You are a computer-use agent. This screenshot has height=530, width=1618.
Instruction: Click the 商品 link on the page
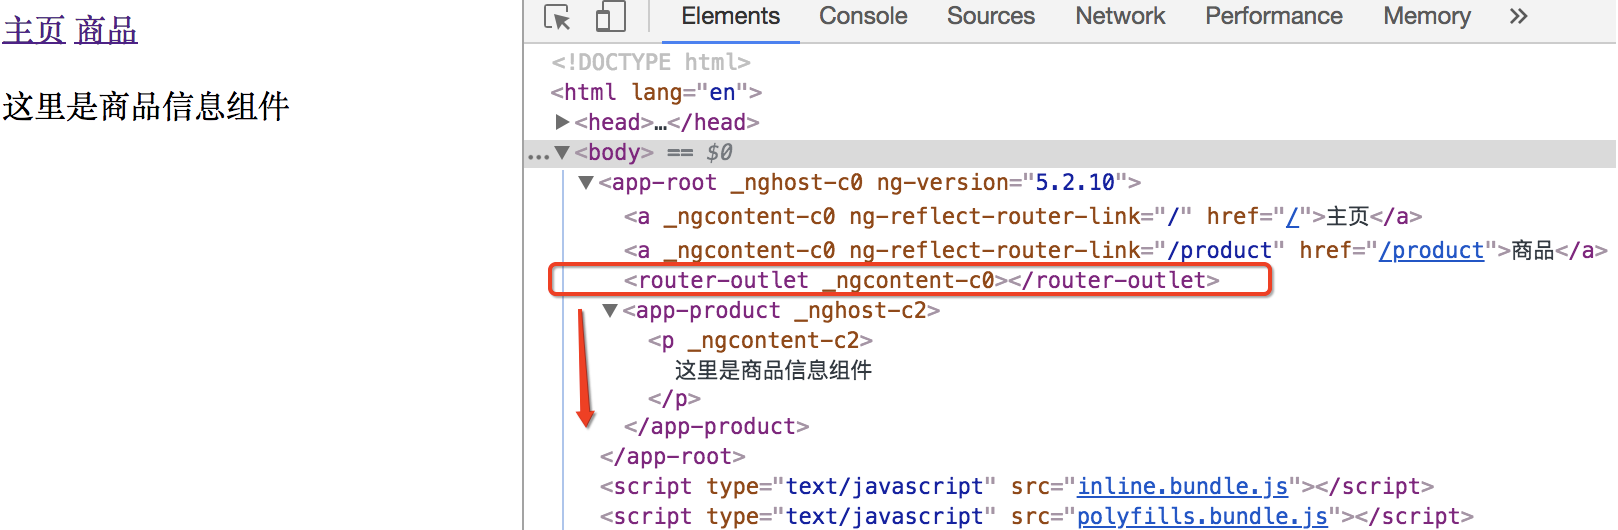[x=106, y=30]
